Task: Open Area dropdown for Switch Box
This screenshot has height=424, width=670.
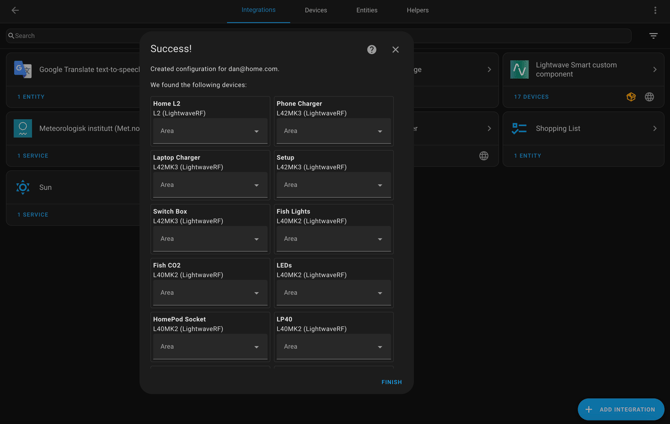Action: pyautogui.click(x=210, y=238)
